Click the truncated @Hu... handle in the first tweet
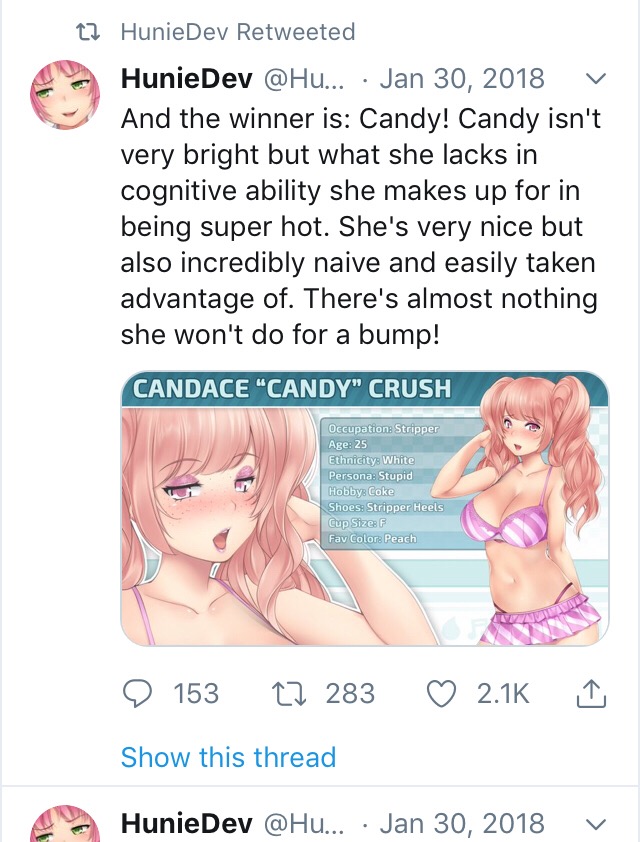Image resolution: width=640 pixels, height=842 pixels. pos(303,78)
